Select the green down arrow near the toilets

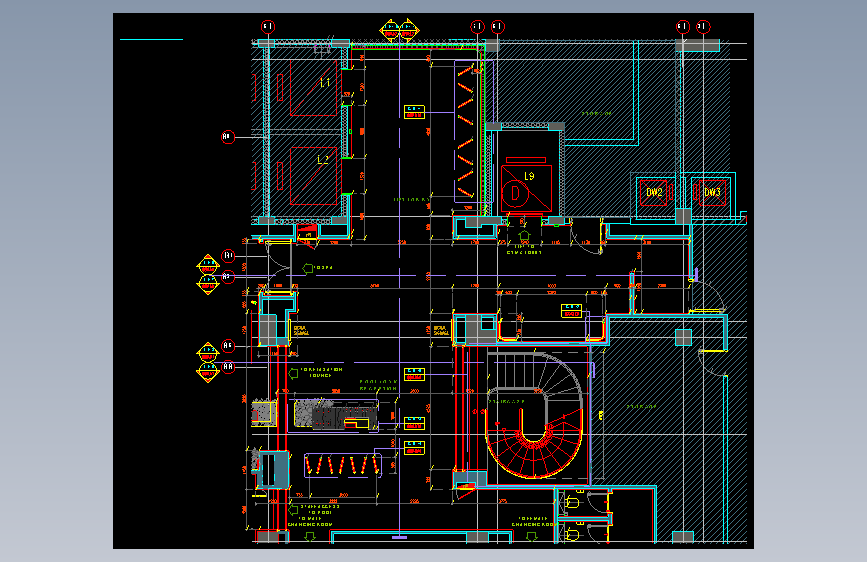click(x=531, y=536)
